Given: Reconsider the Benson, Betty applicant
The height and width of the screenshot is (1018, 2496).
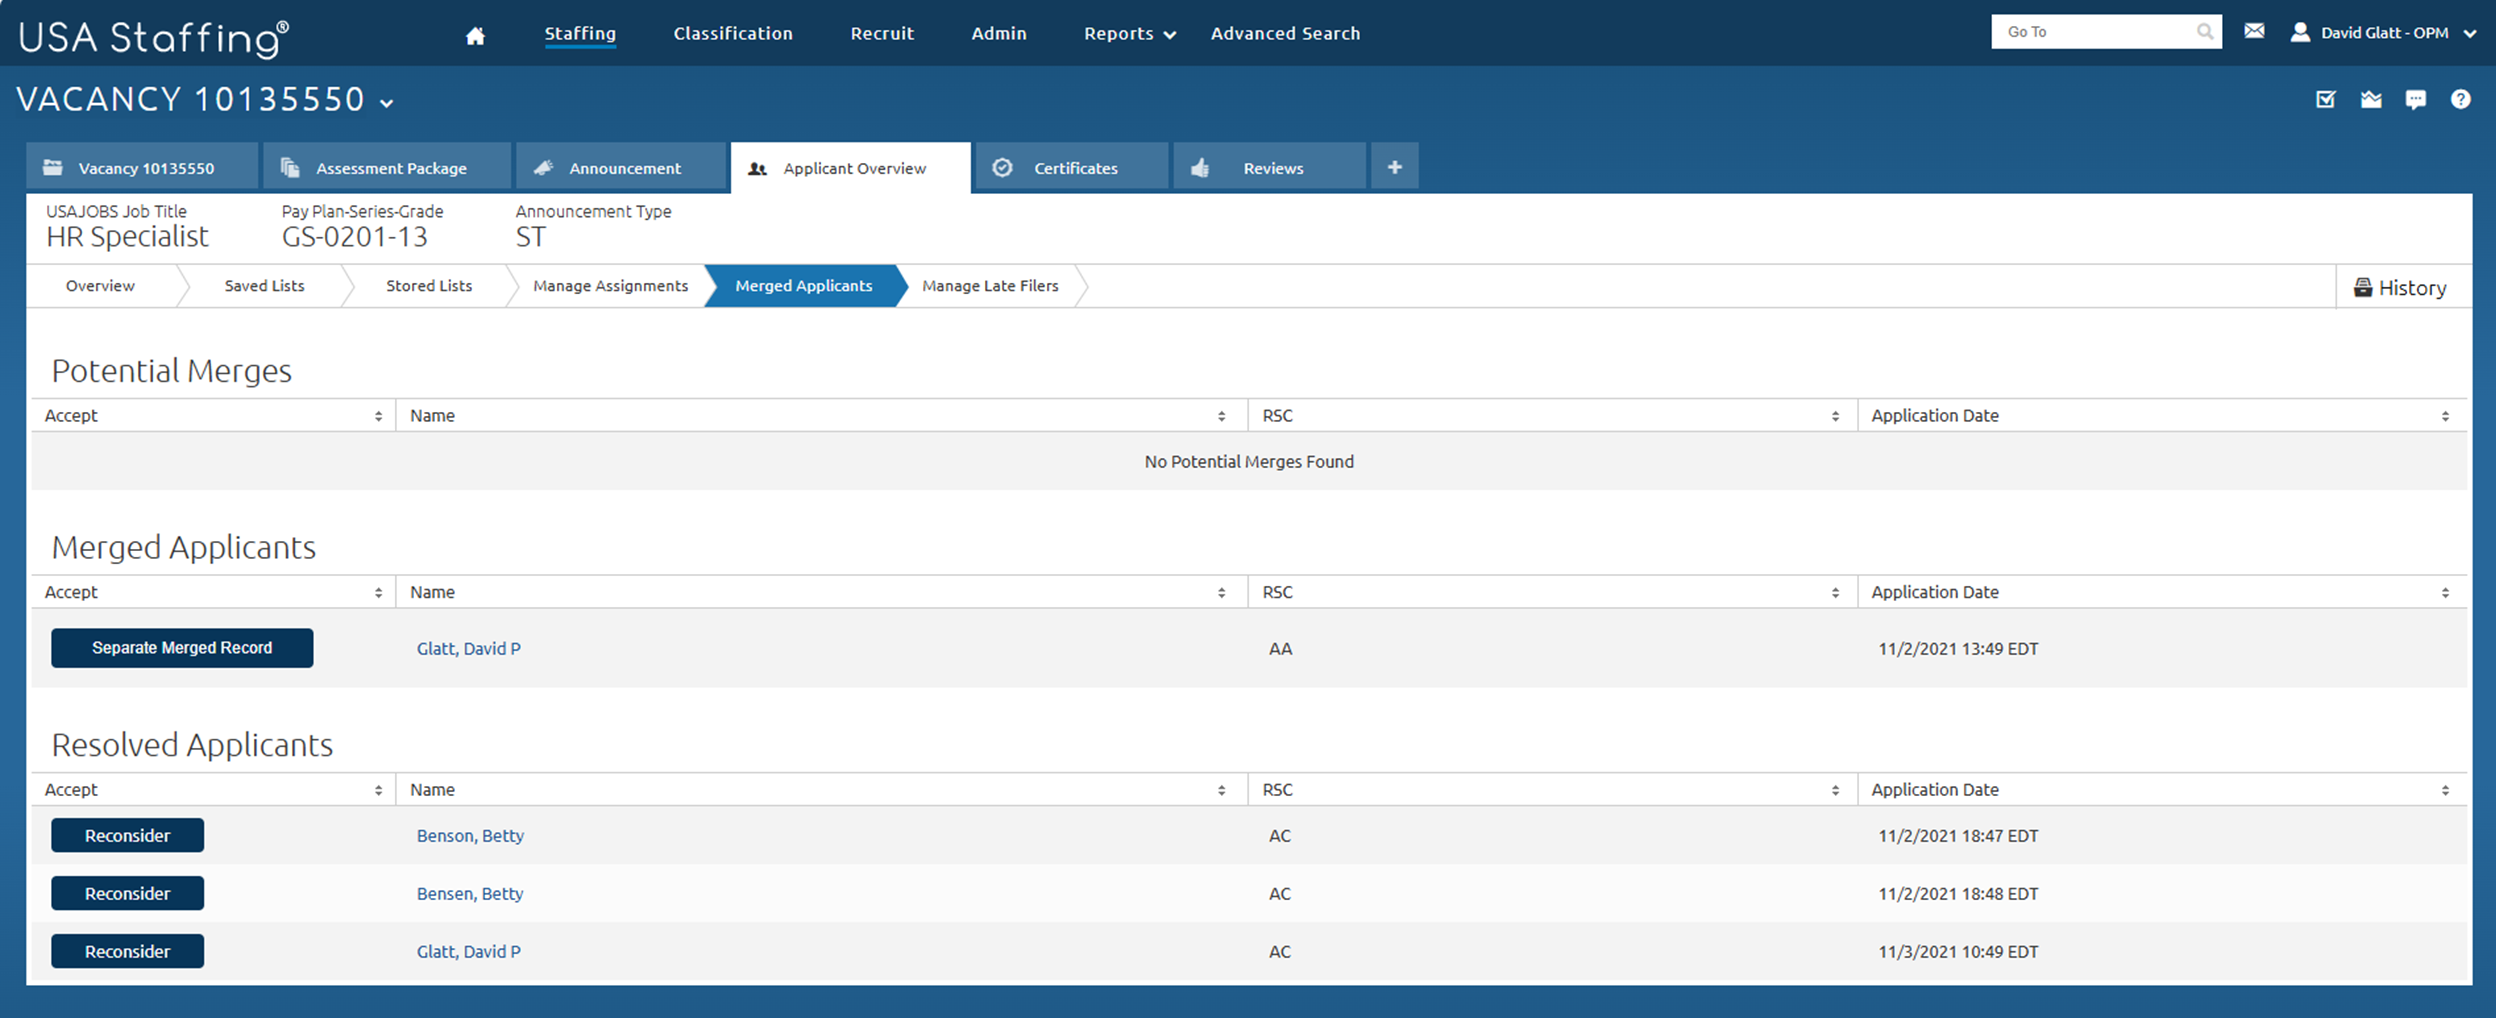Looking at the screenshot, I should click(127, 836).
